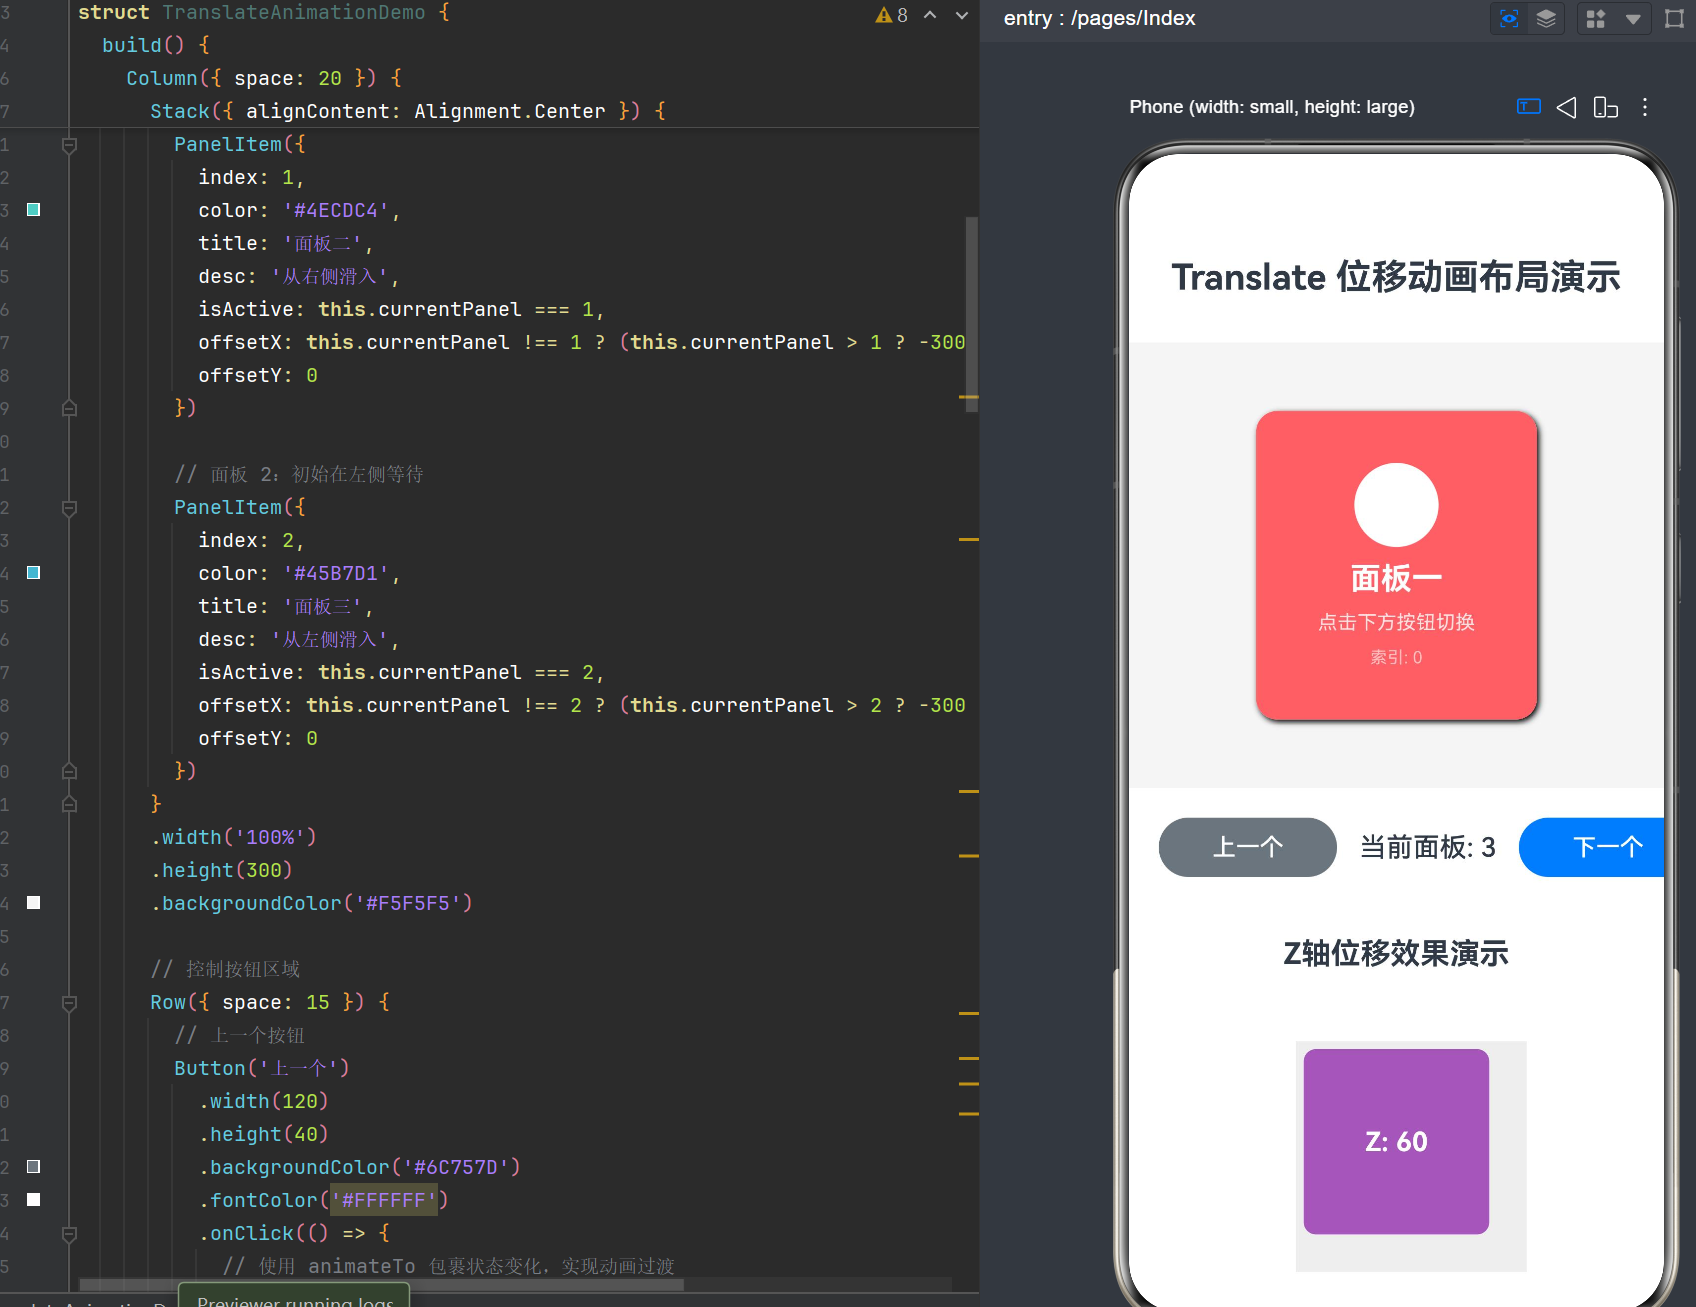Image resolution: width=1696 pixels, height=1307 pixels.
Task: Go to next highlighted problem arrow
Action: click(x=962, y=15)
